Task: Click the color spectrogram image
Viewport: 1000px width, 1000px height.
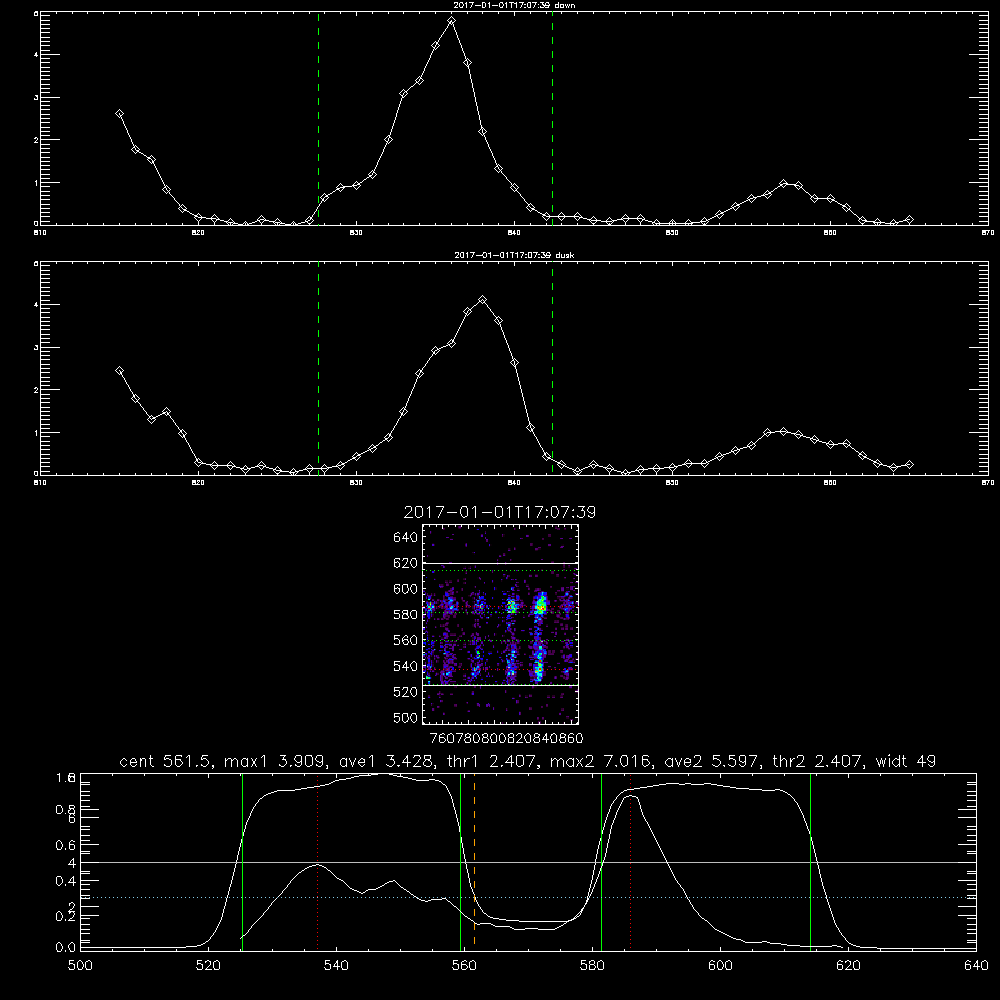Action: tap(501, 624)
